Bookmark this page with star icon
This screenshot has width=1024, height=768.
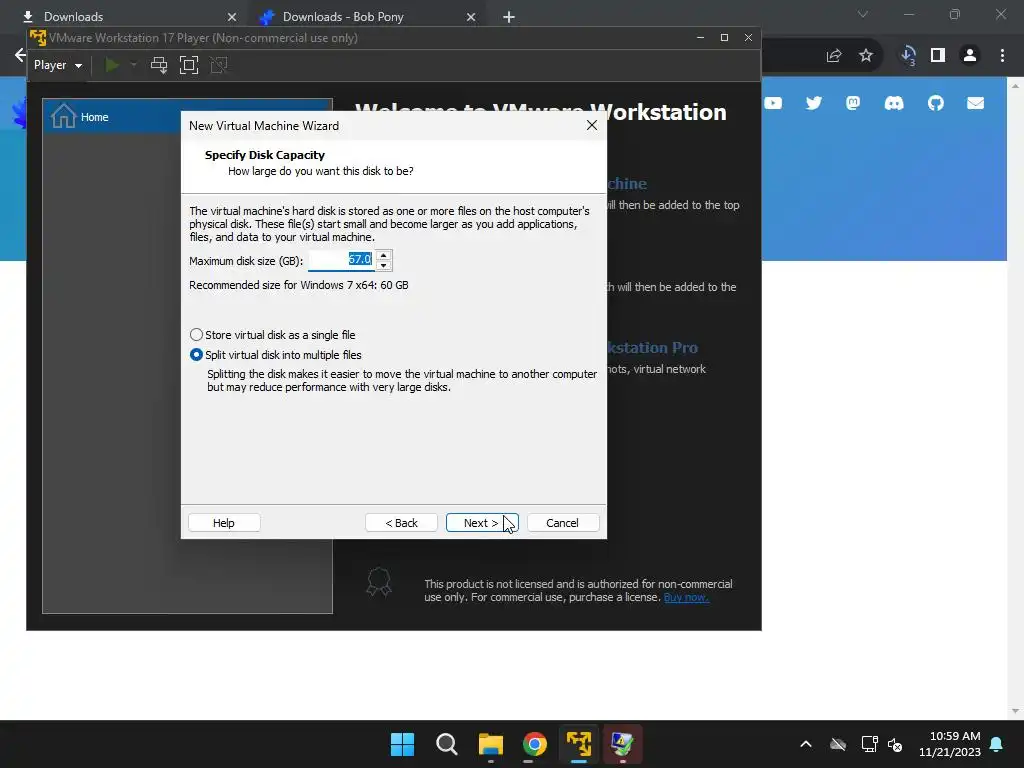coord(866,56)
